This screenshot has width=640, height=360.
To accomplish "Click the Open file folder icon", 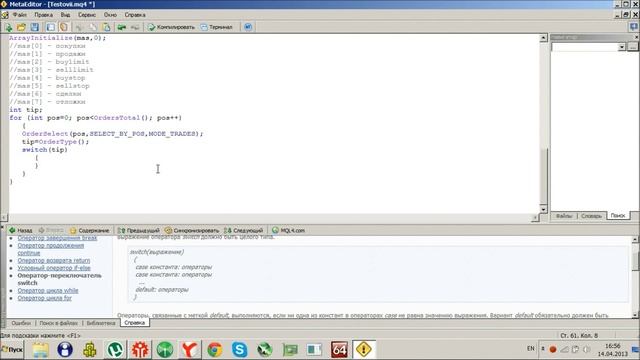I will click(21, 27).
